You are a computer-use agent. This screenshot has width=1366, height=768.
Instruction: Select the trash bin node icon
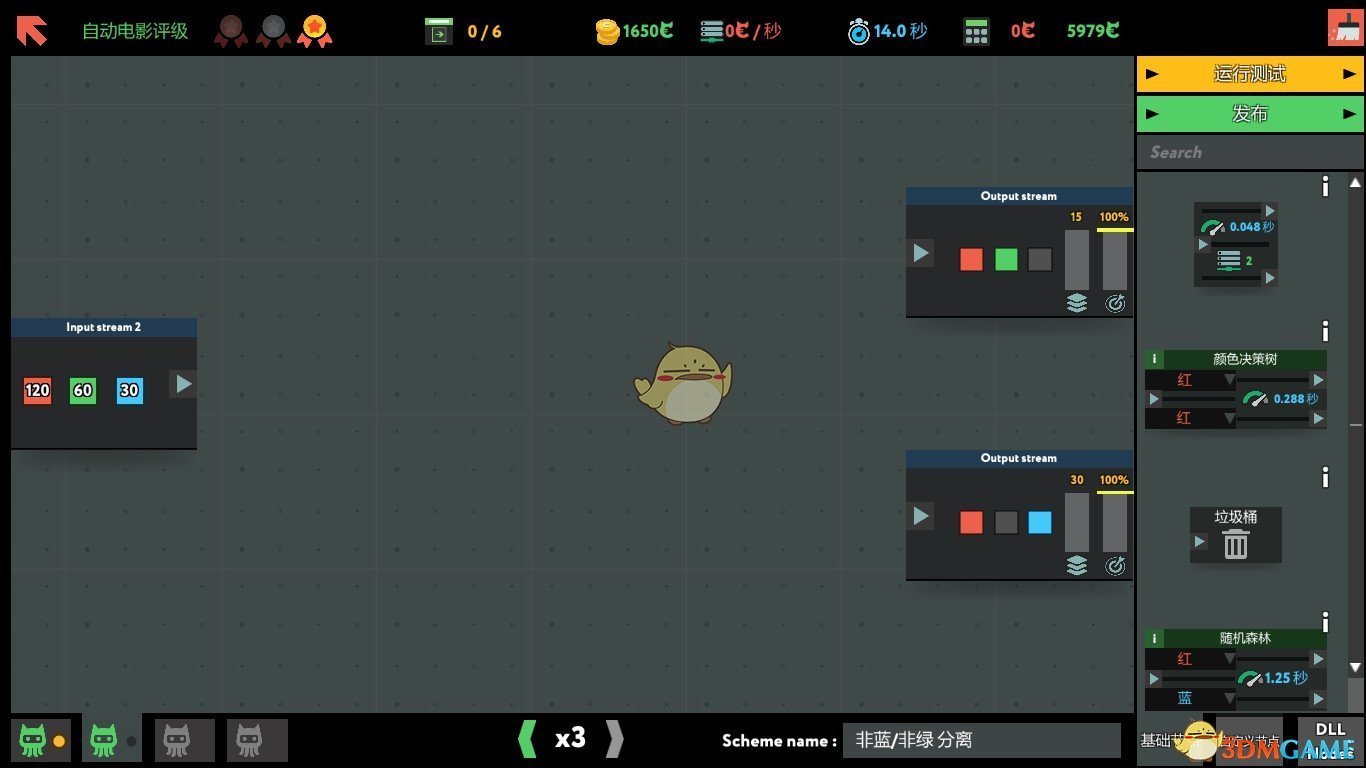[1236, 544]
